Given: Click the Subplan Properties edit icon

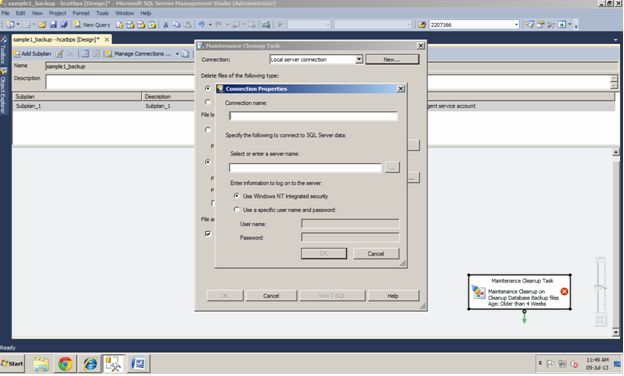Looking at the screenshot, I should pyautogui.click(x=59, y=54).
